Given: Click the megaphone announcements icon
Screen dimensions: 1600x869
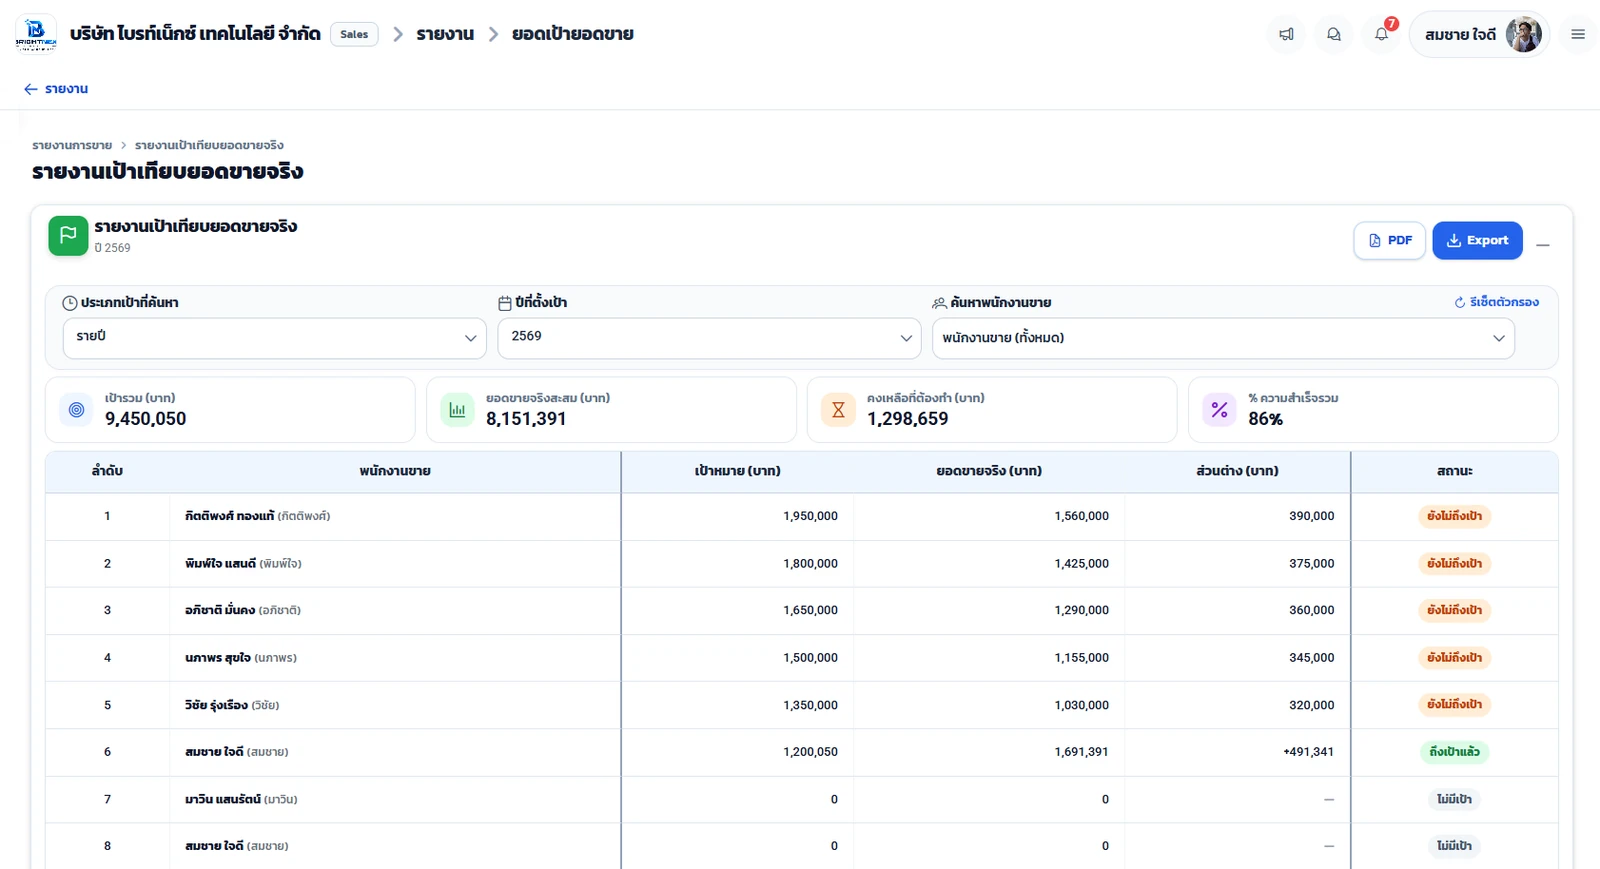Looking at the screenshot, I should pyautogui.click(x=1286, y=34).
